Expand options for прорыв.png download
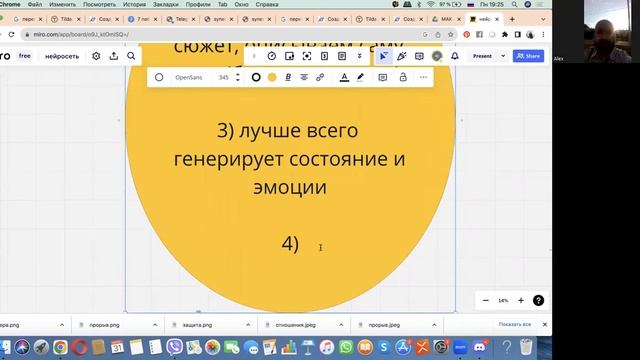Screen dimensions: 640x360 (155, 325)
